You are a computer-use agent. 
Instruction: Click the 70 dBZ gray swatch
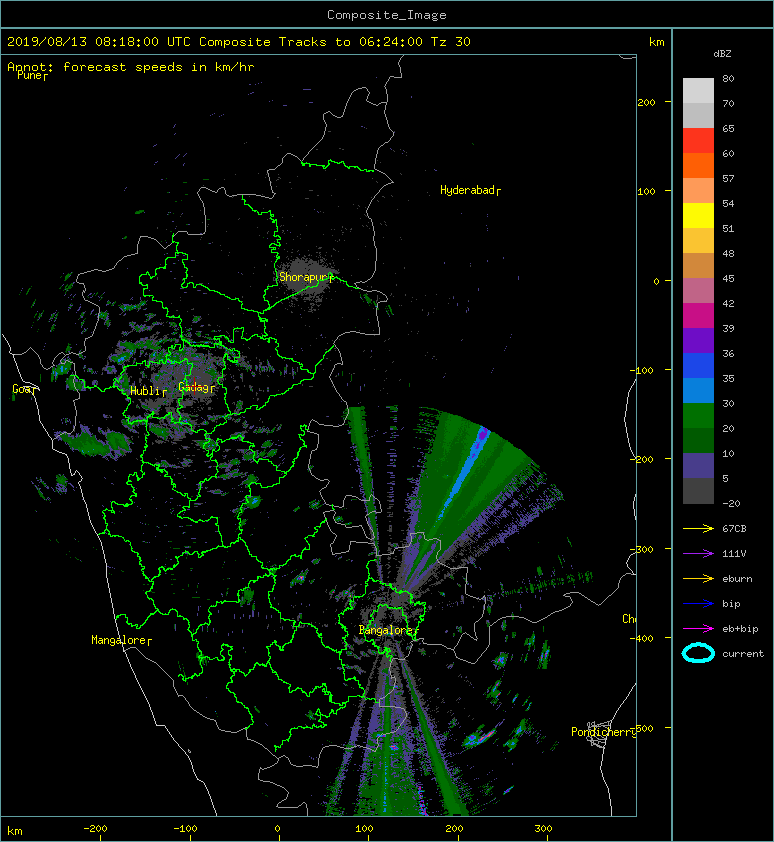pos(698,115)
